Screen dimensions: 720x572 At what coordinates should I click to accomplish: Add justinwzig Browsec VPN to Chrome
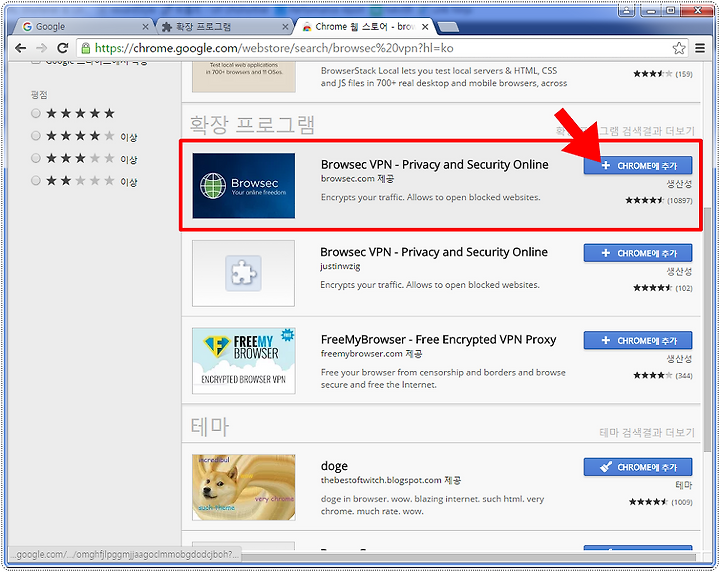coord(638,253)
